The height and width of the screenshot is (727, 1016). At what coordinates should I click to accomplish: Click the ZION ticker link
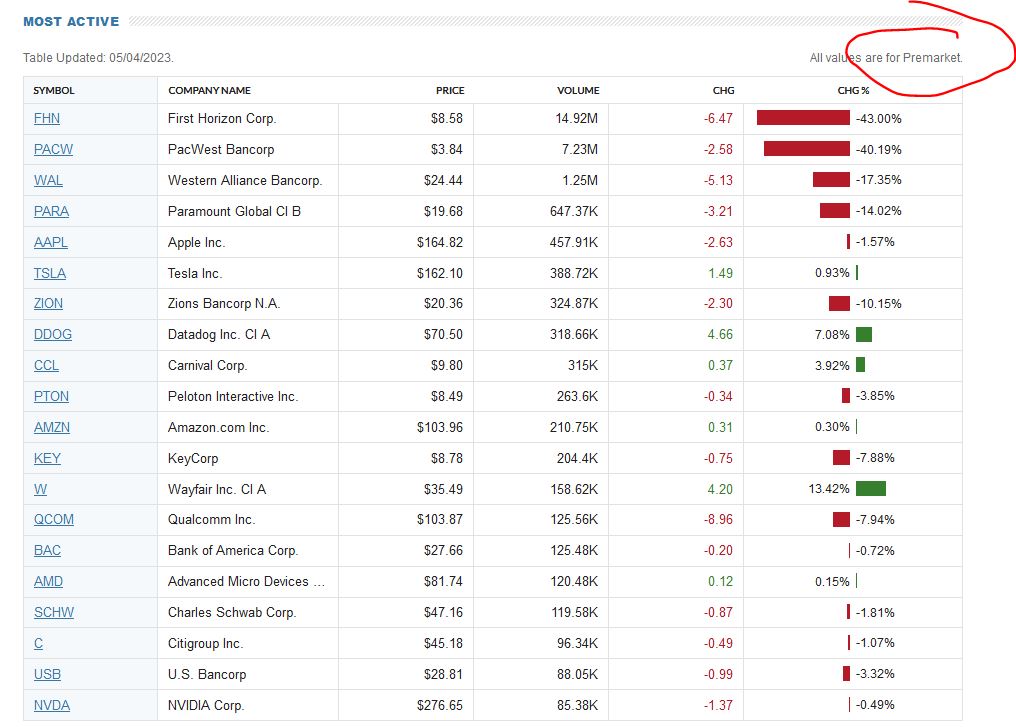tap(48, 303)
